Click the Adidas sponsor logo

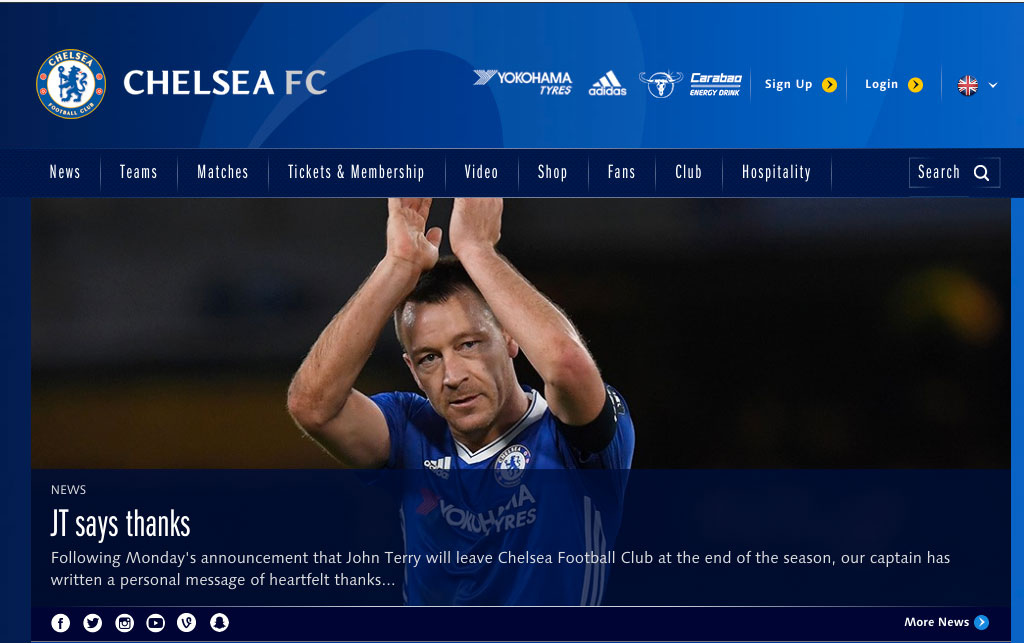coord(607,84)
